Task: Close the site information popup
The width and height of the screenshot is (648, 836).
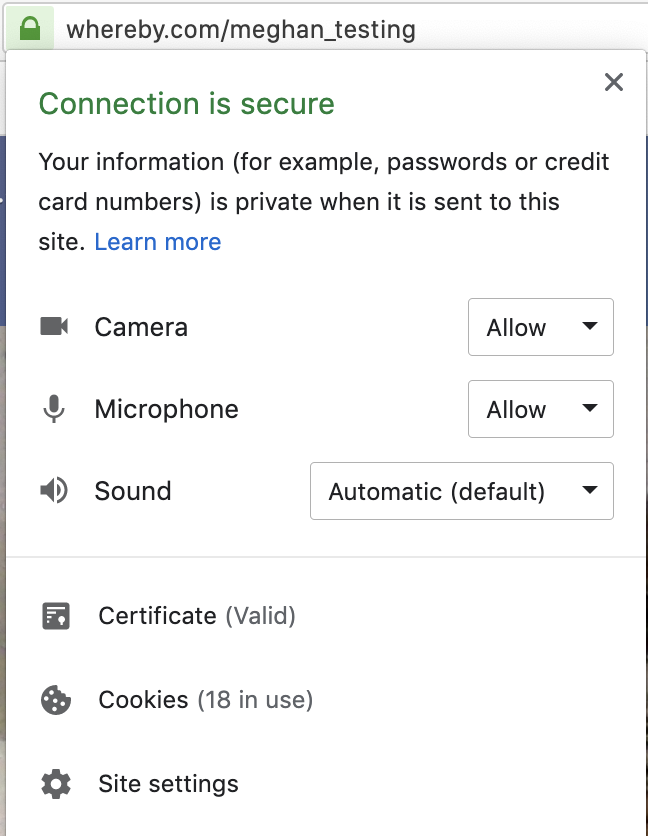Action: pos(614,82)
